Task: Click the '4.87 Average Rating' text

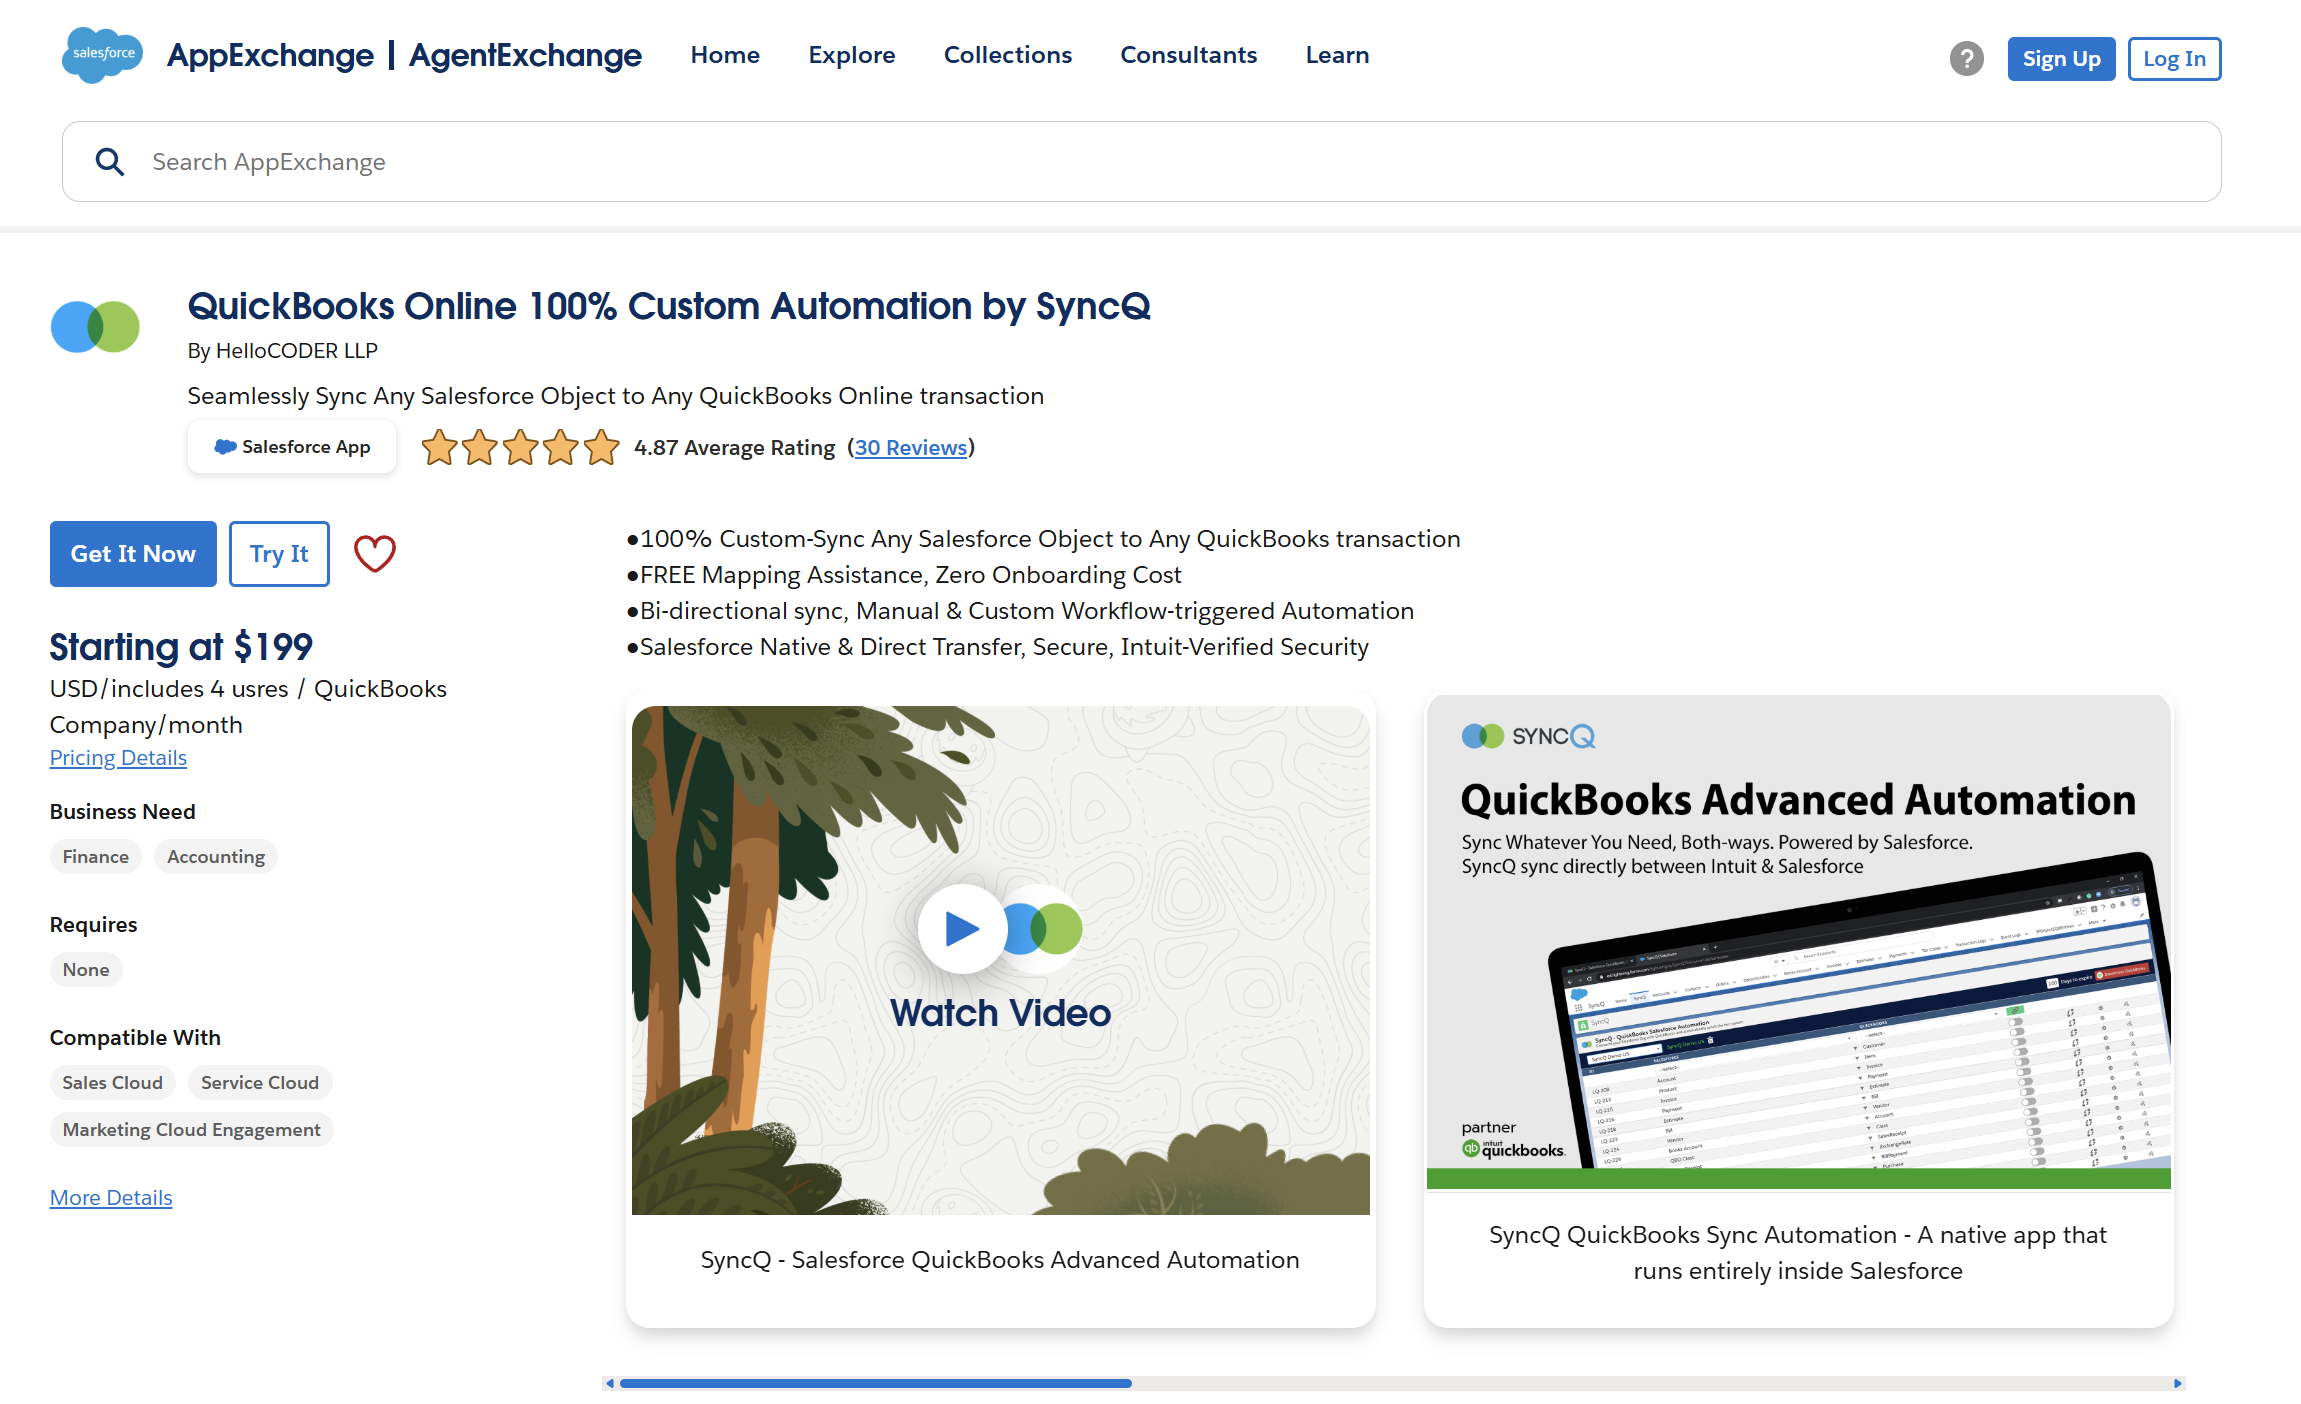Action: (734, 448)
